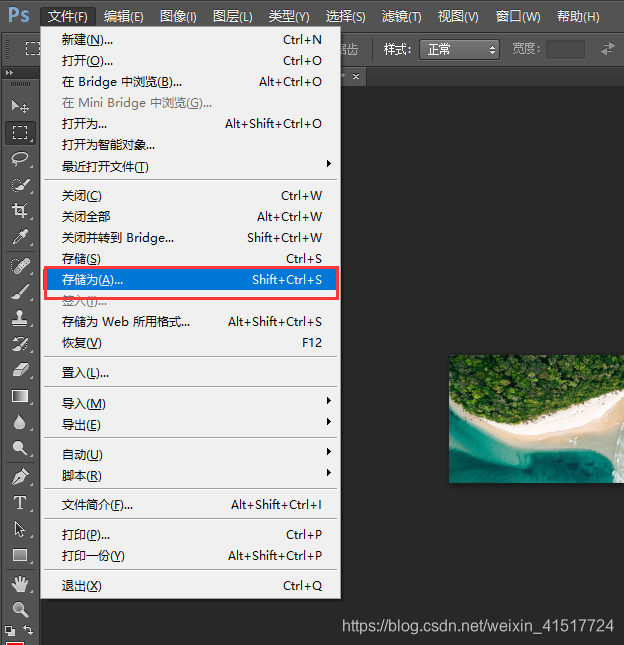This screenshot has height=645, width=624.
Task: Expand the 导出(E) submenu
Action: pos(191,424)
